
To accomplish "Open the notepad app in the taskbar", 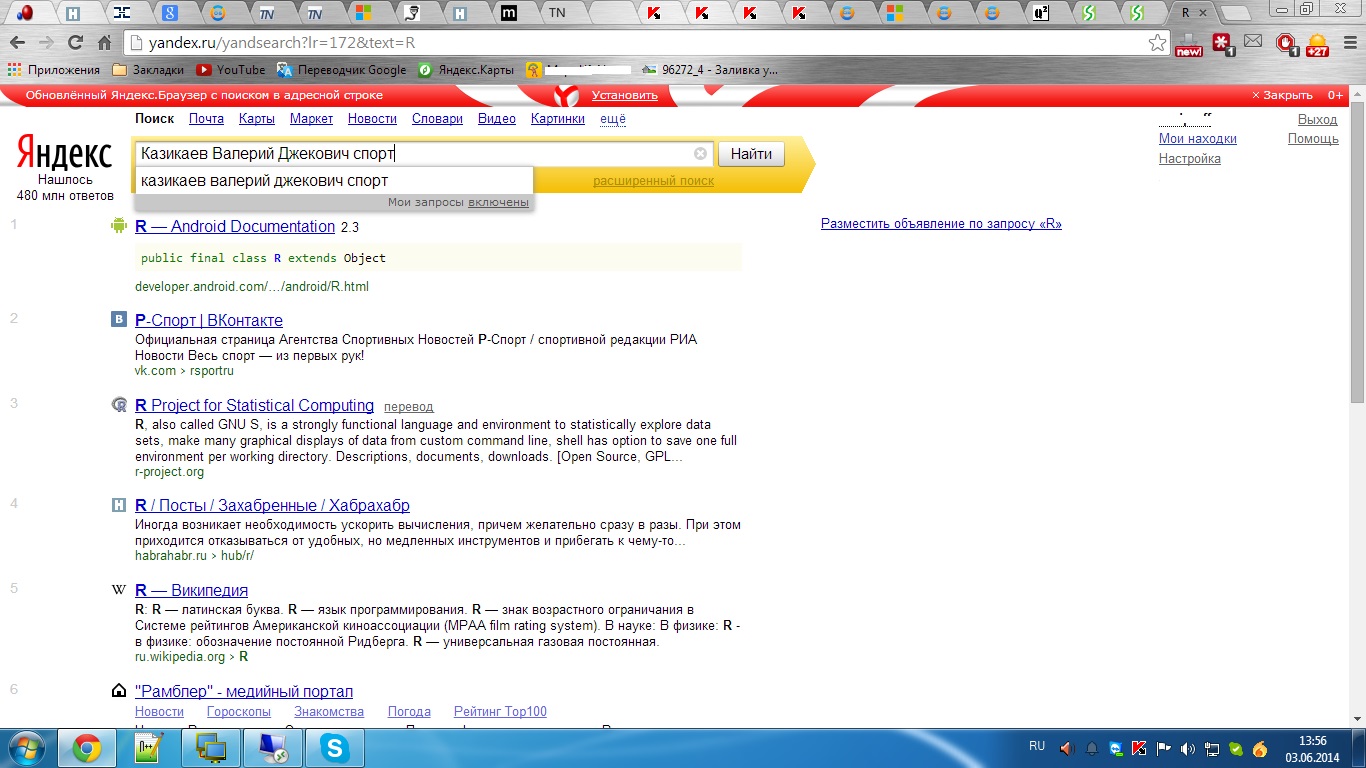I will coord(149,748).
